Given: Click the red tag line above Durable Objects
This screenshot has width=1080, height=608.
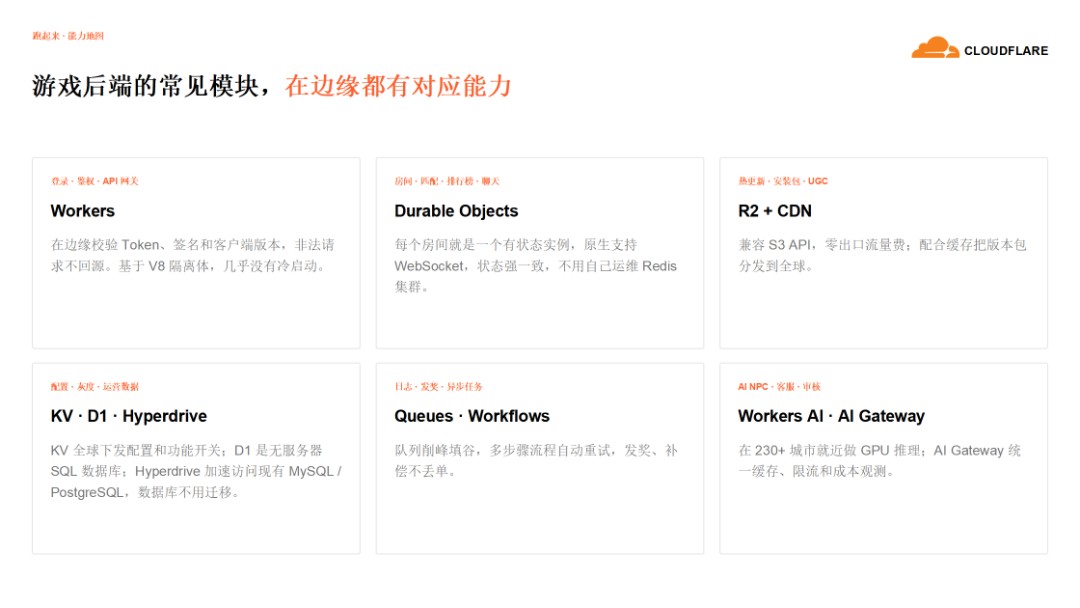Looking at the screenshot, I should tap(447, 181).
